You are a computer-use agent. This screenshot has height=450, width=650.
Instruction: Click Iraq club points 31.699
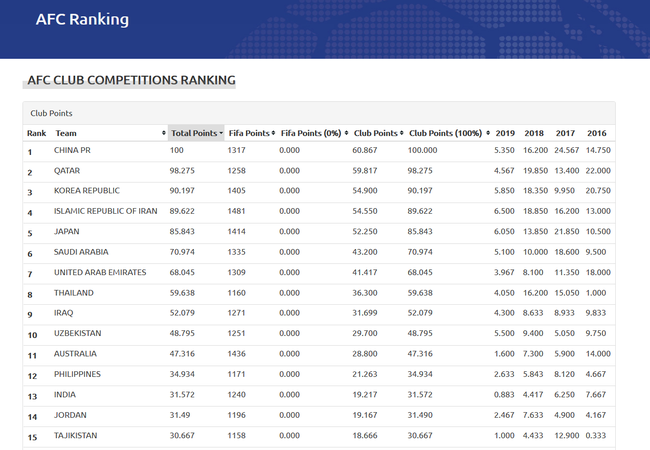[x=365, y=313]
